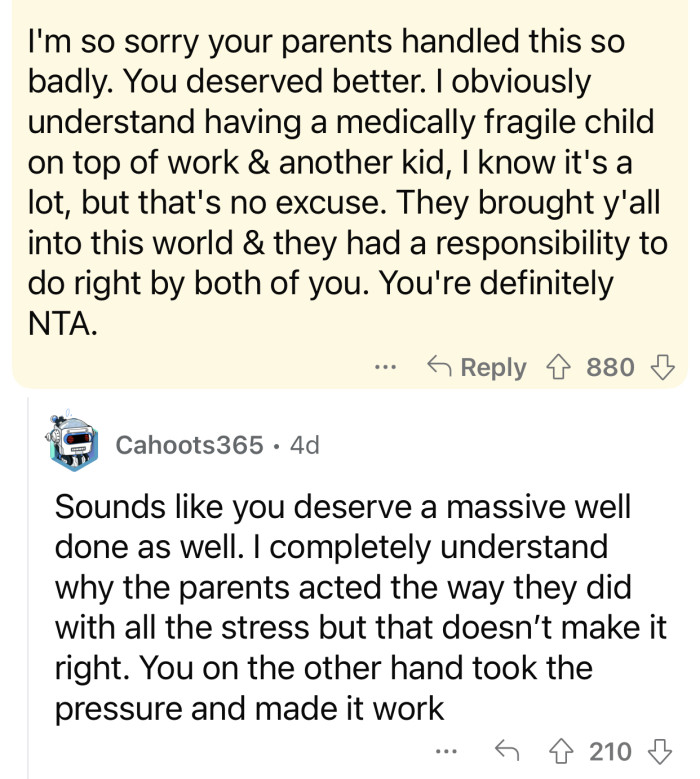Screen dimensions: 700x779
Task: Tap the 880 vote score
Action: pos(610,368)
